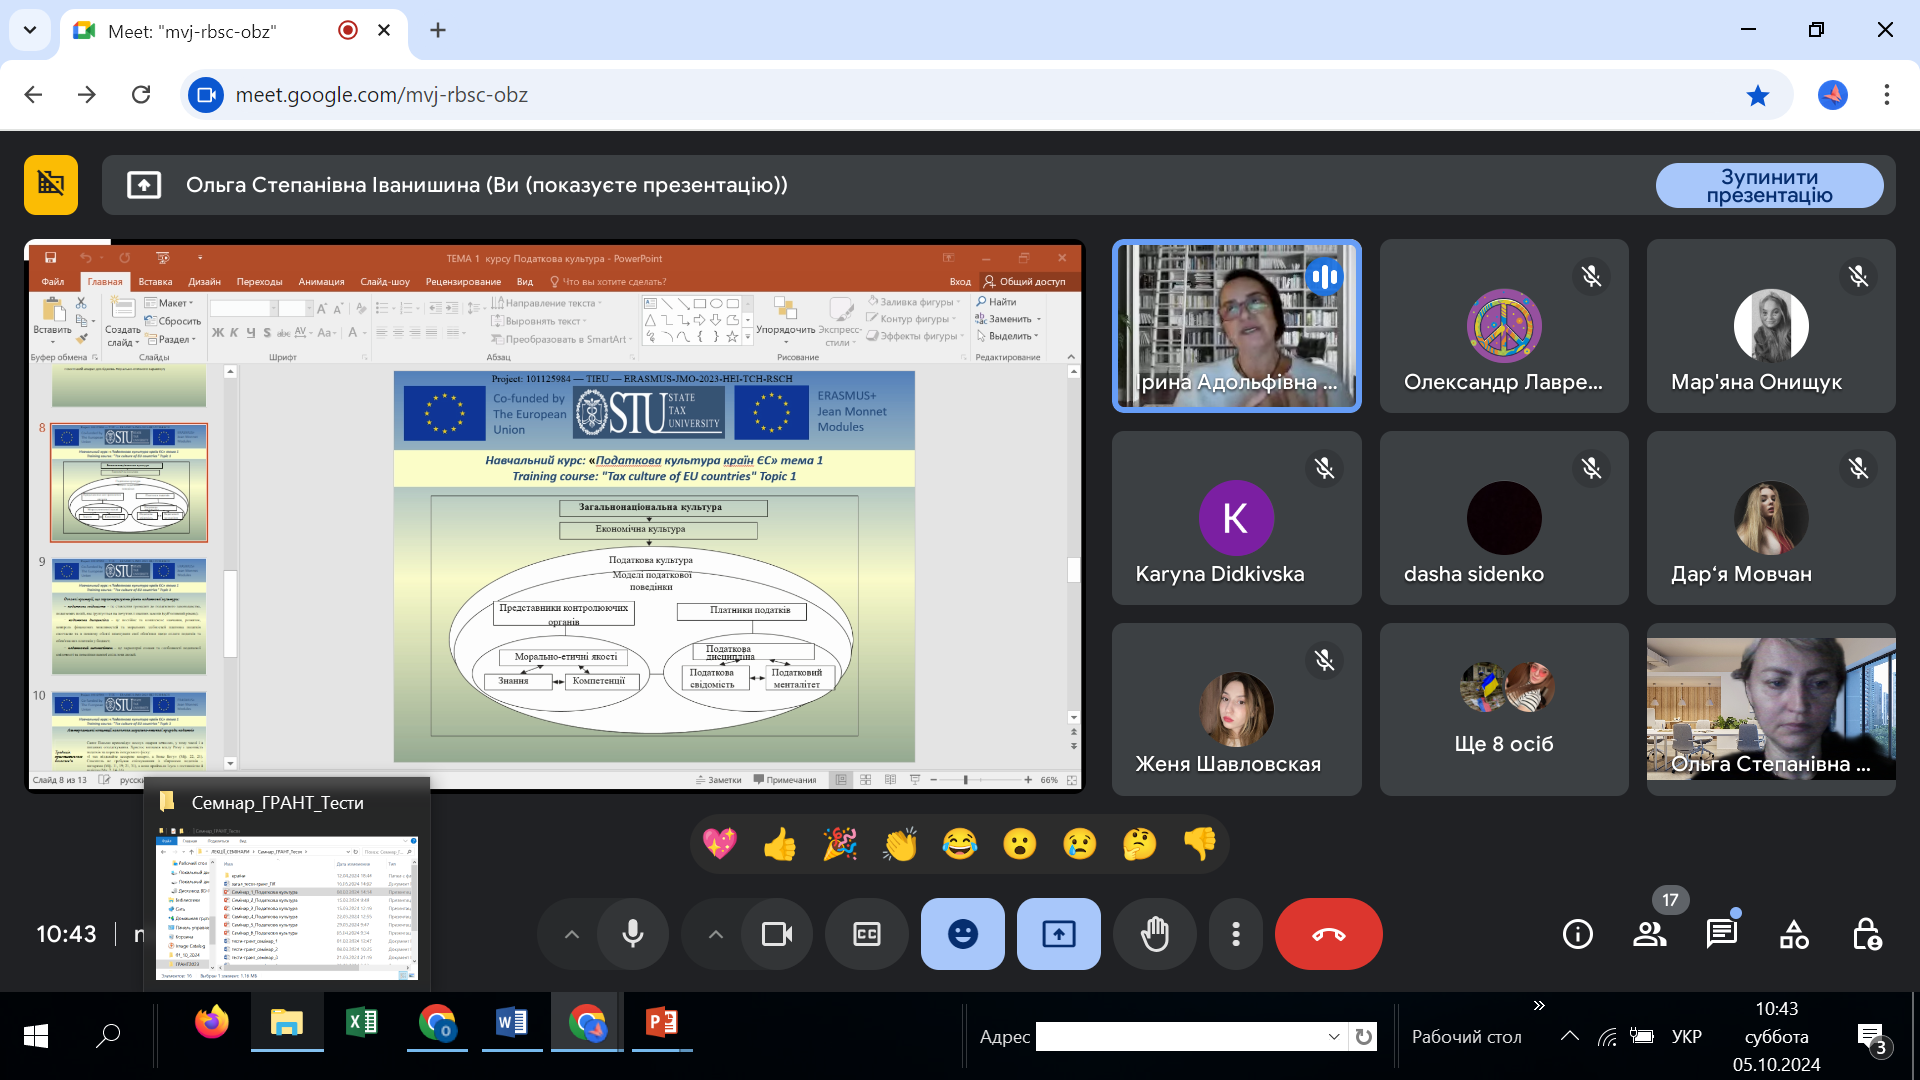This screenshot has height=1080, width=1920.
Task: Open Windows notification center
Action: pyautogui.click(x=1872, y=1038)
